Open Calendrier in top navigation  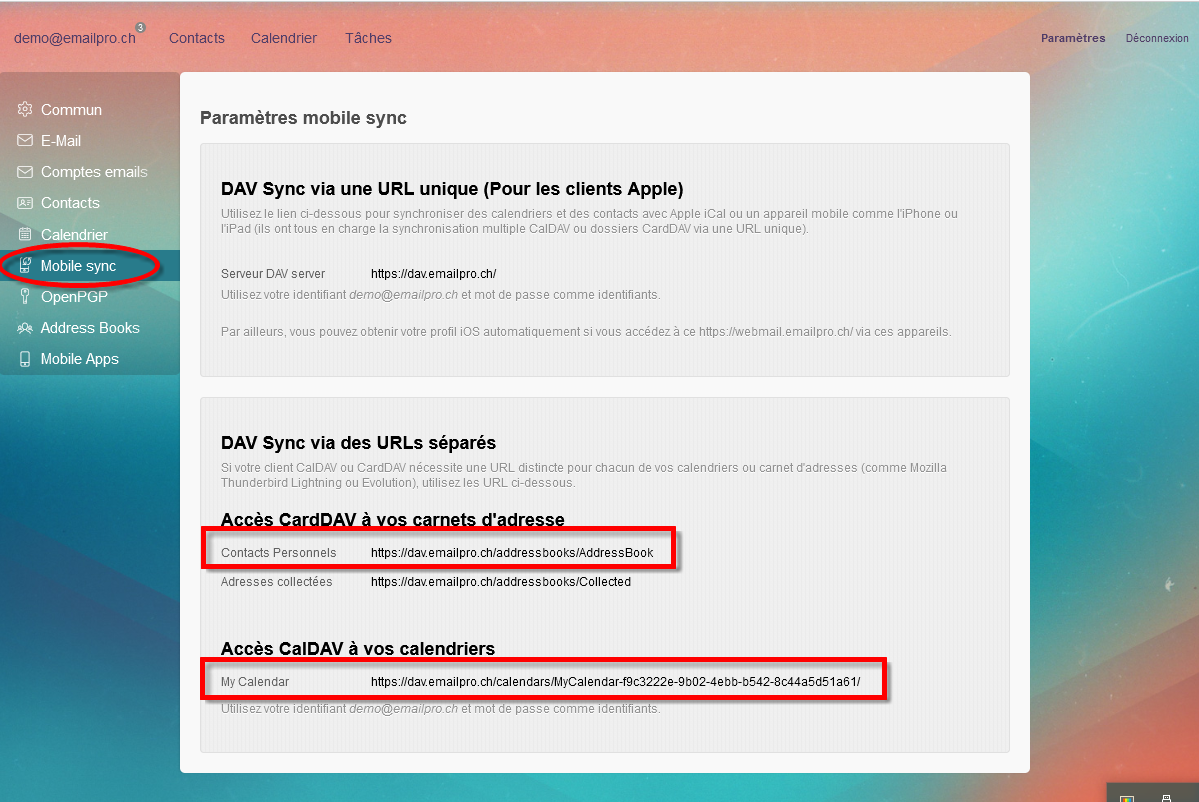pos(284,38)
